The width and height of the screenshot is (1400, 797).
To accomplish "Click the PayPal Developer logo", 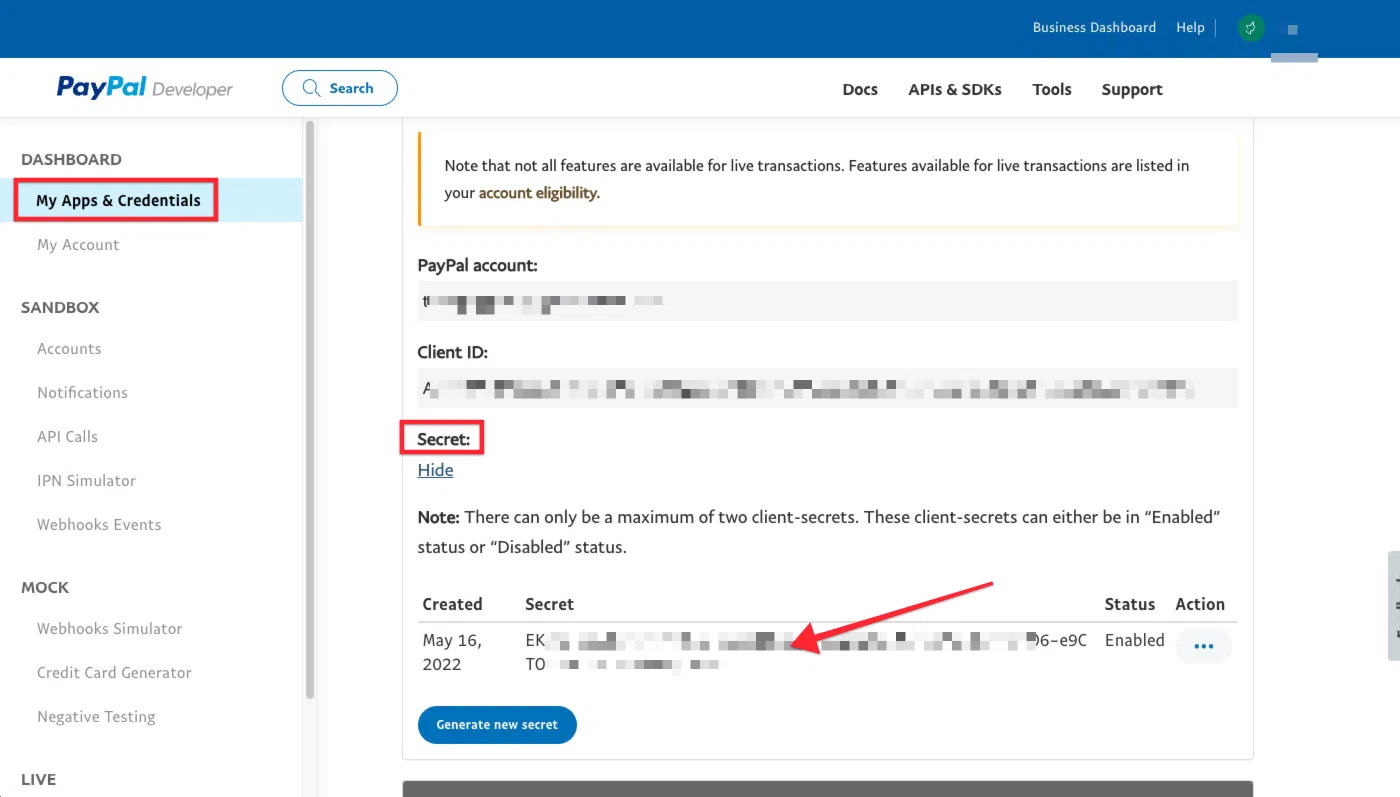I will point(144,88).
